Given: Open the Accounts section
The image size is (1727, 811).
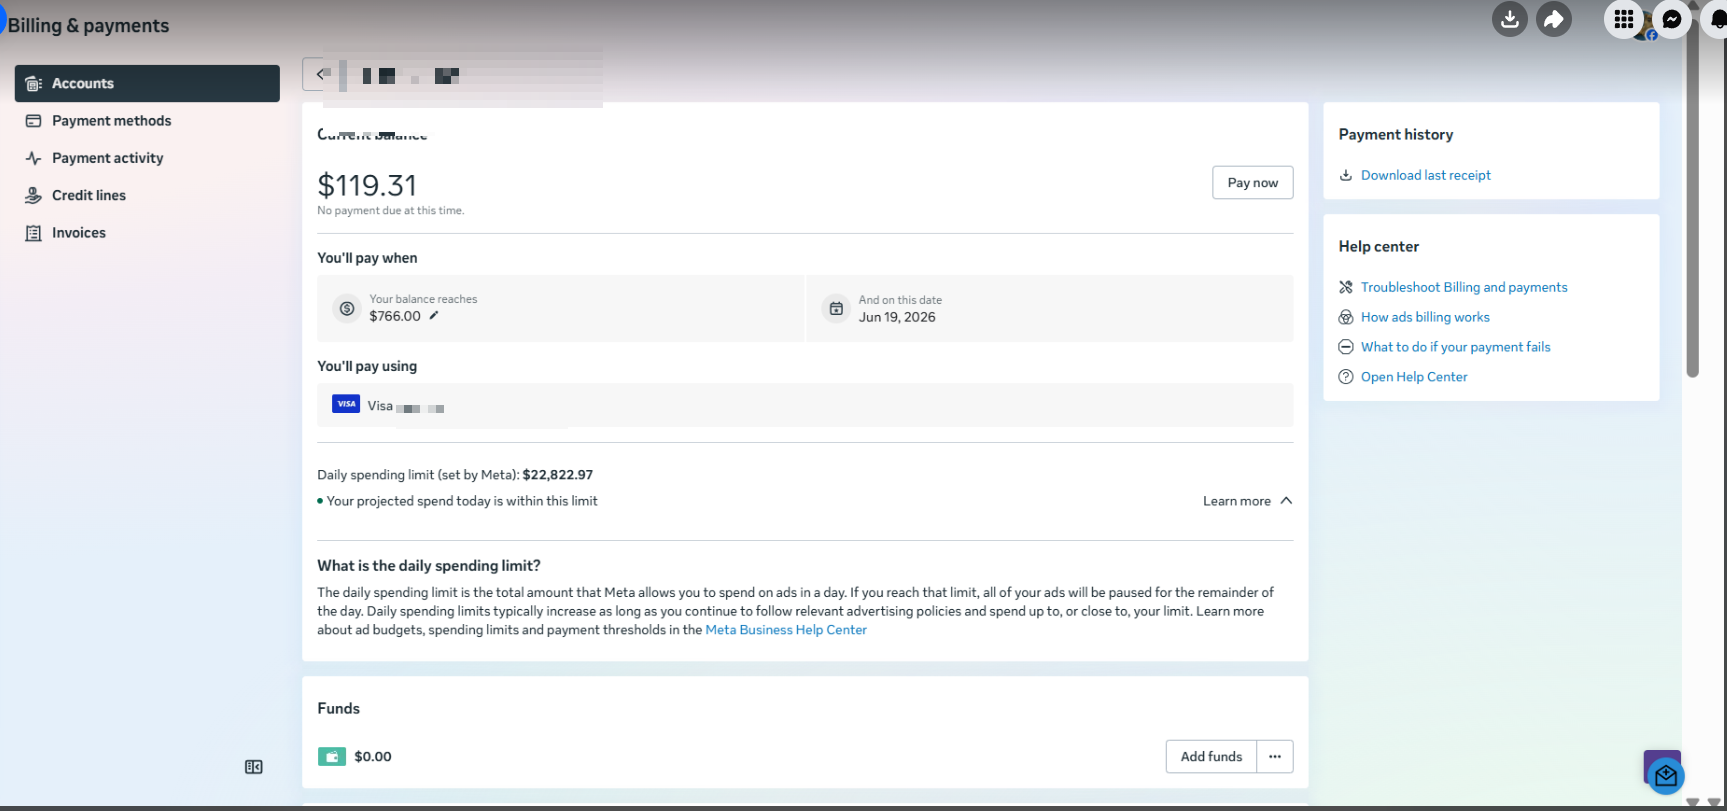Looking at the screenshot, I should click(x=147, y=83).
